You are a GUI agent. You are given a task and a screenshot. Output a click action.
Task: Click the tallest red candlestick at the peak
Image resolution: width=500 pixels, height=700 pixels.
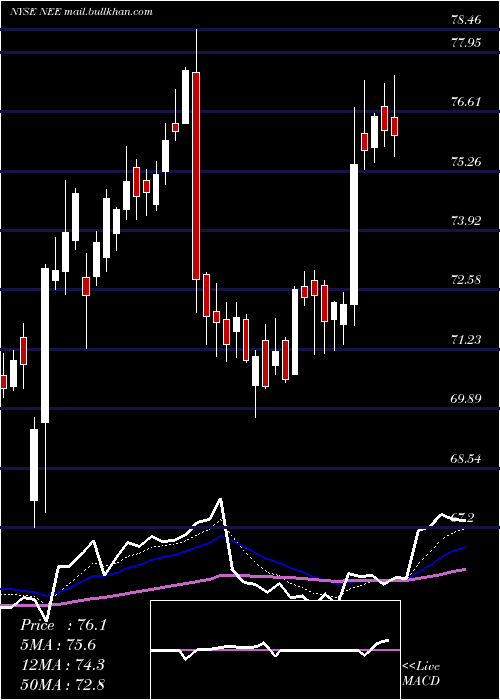pos(196,176)
